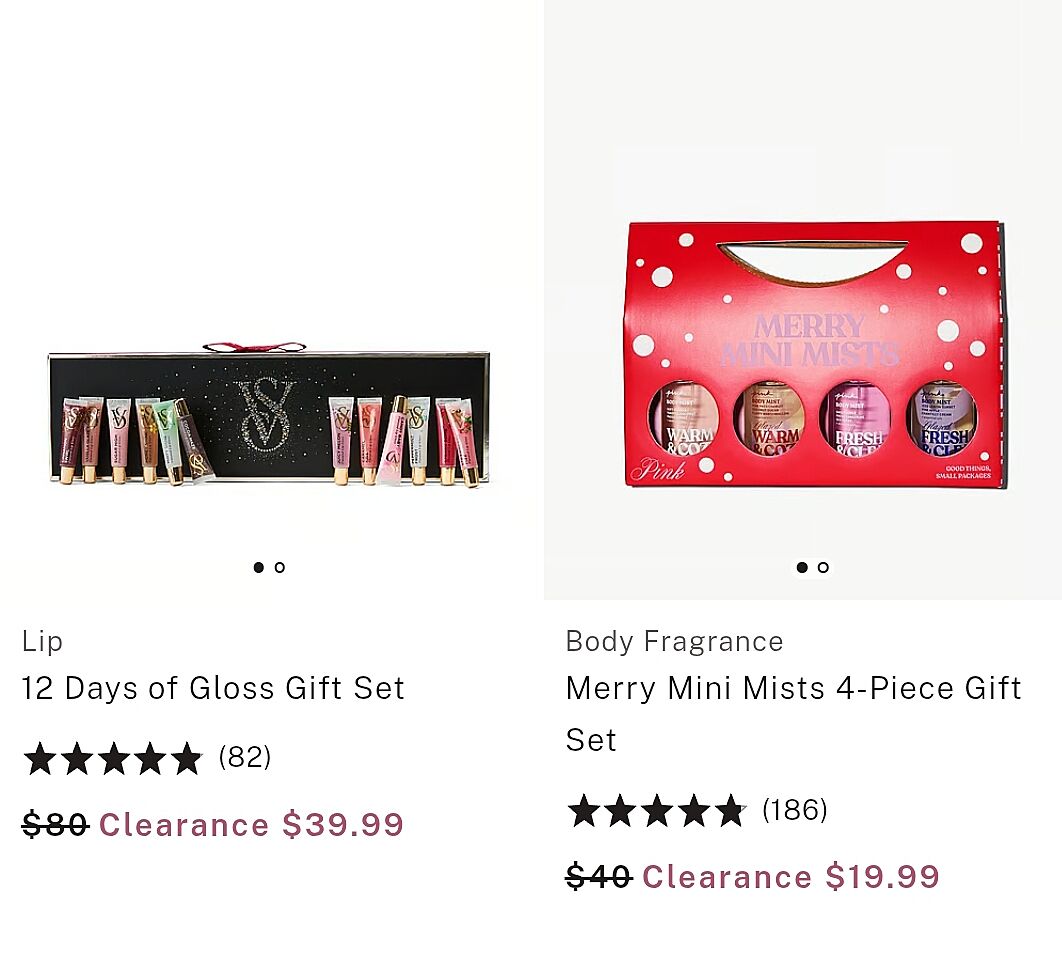Click the Clearance $39.99 price
Viewport: 1062px width, 967px height.
tap(251, 825)
